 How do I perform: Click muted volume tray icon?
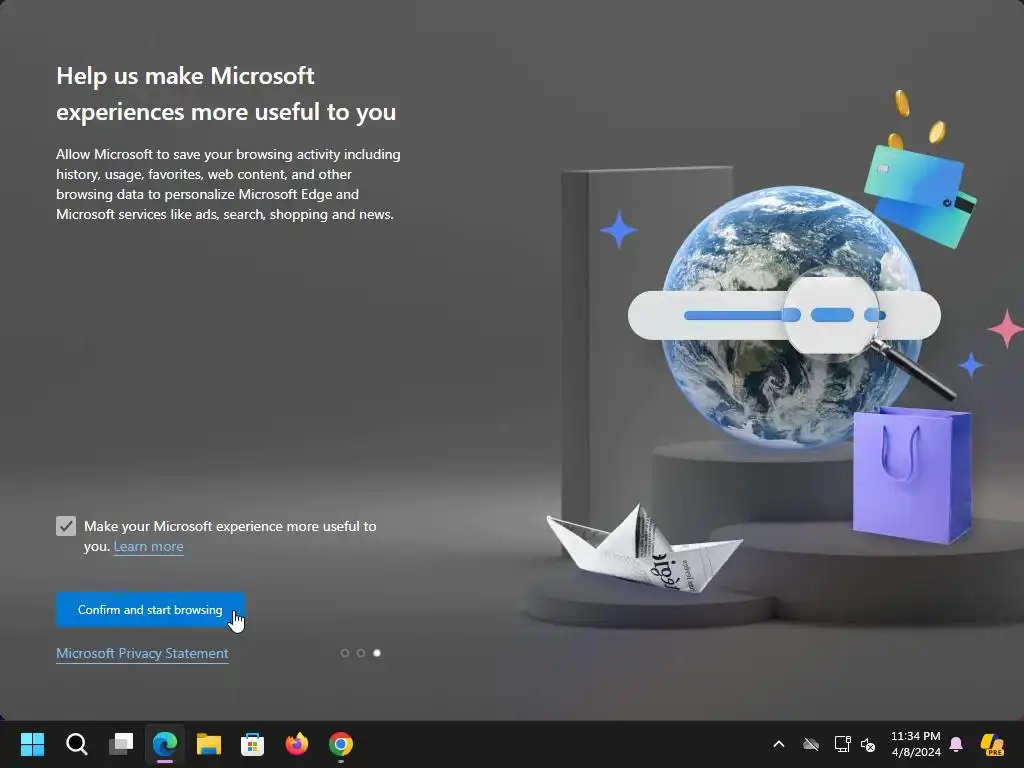[x=868, y=744]
